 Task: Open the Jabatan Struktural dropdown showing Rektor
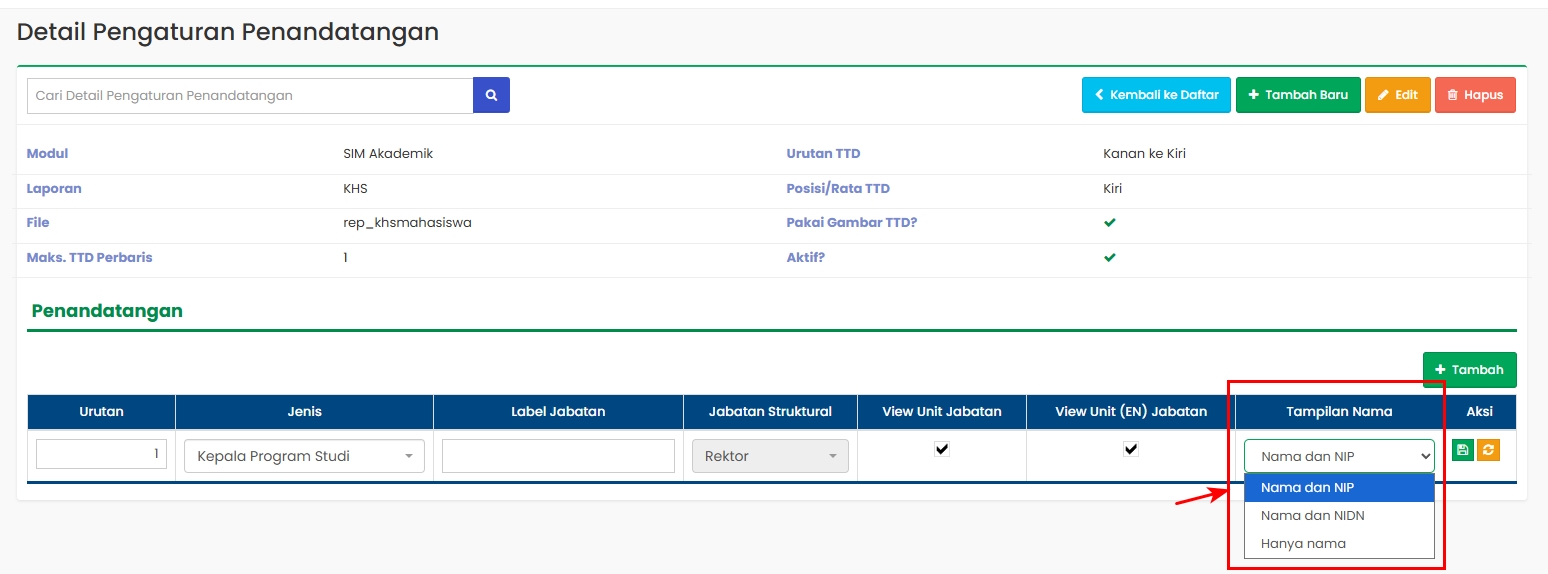[770, 456]
